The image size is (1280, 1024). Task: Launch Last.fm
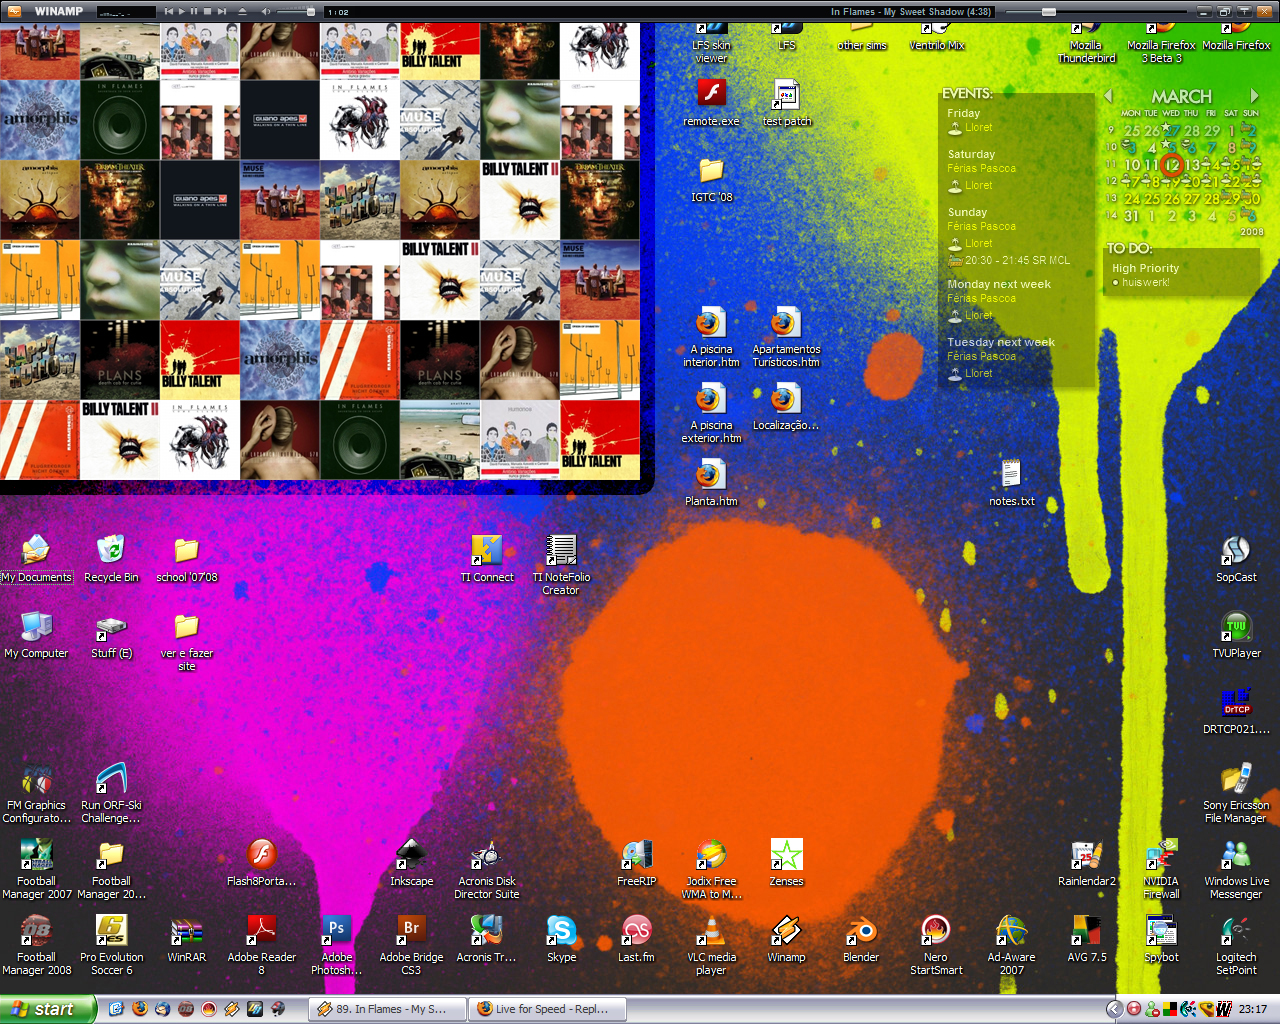tap(636, 939)
